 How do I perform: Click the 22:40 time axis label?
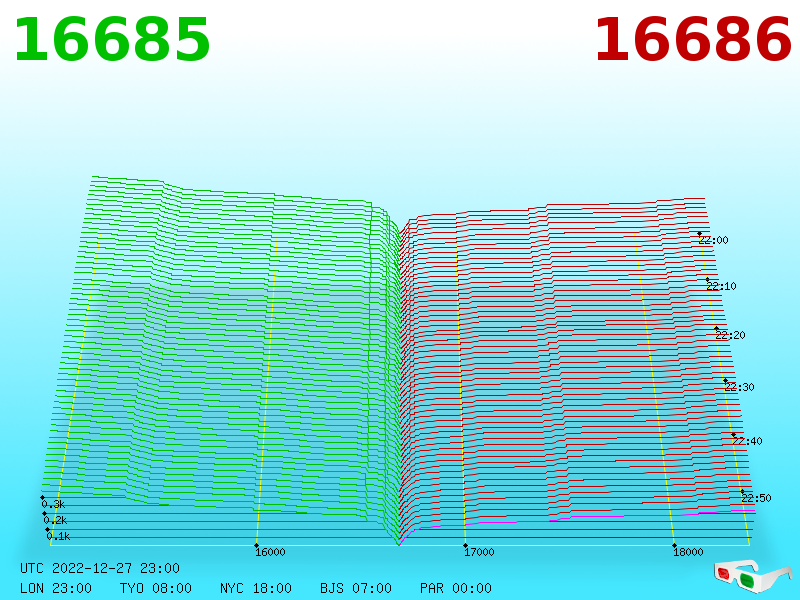click(747, 441)
